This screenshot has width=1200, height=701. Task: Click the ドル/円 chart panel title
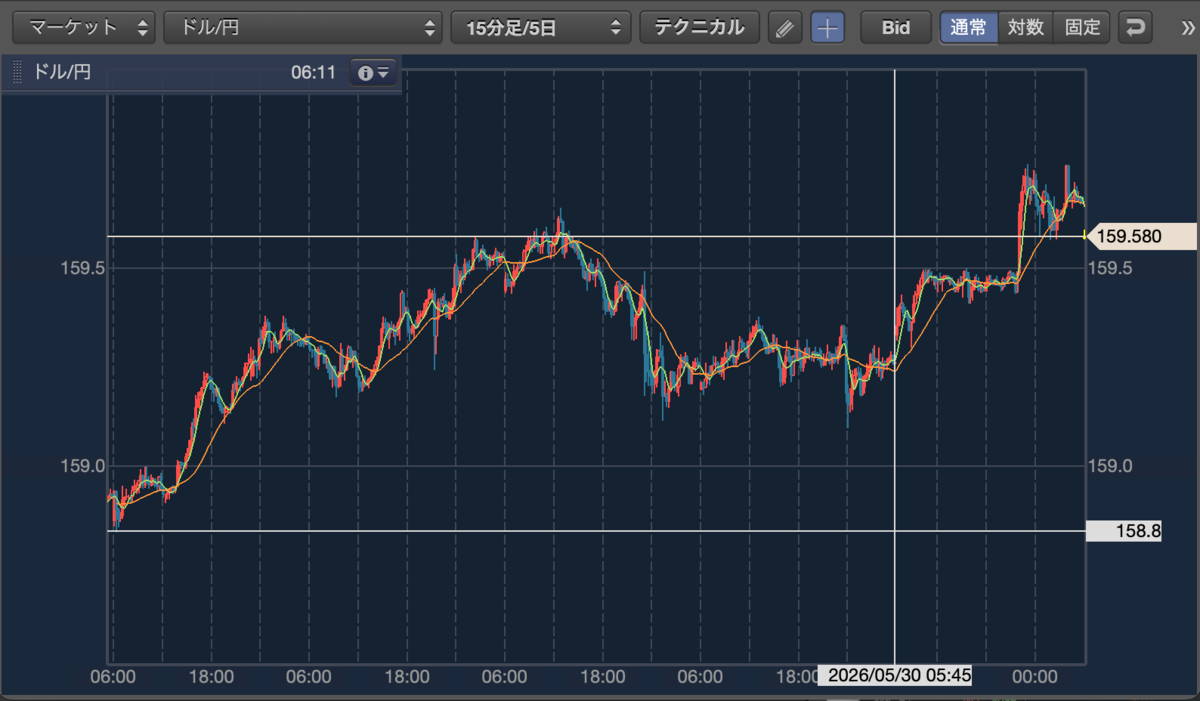point(62,73)
